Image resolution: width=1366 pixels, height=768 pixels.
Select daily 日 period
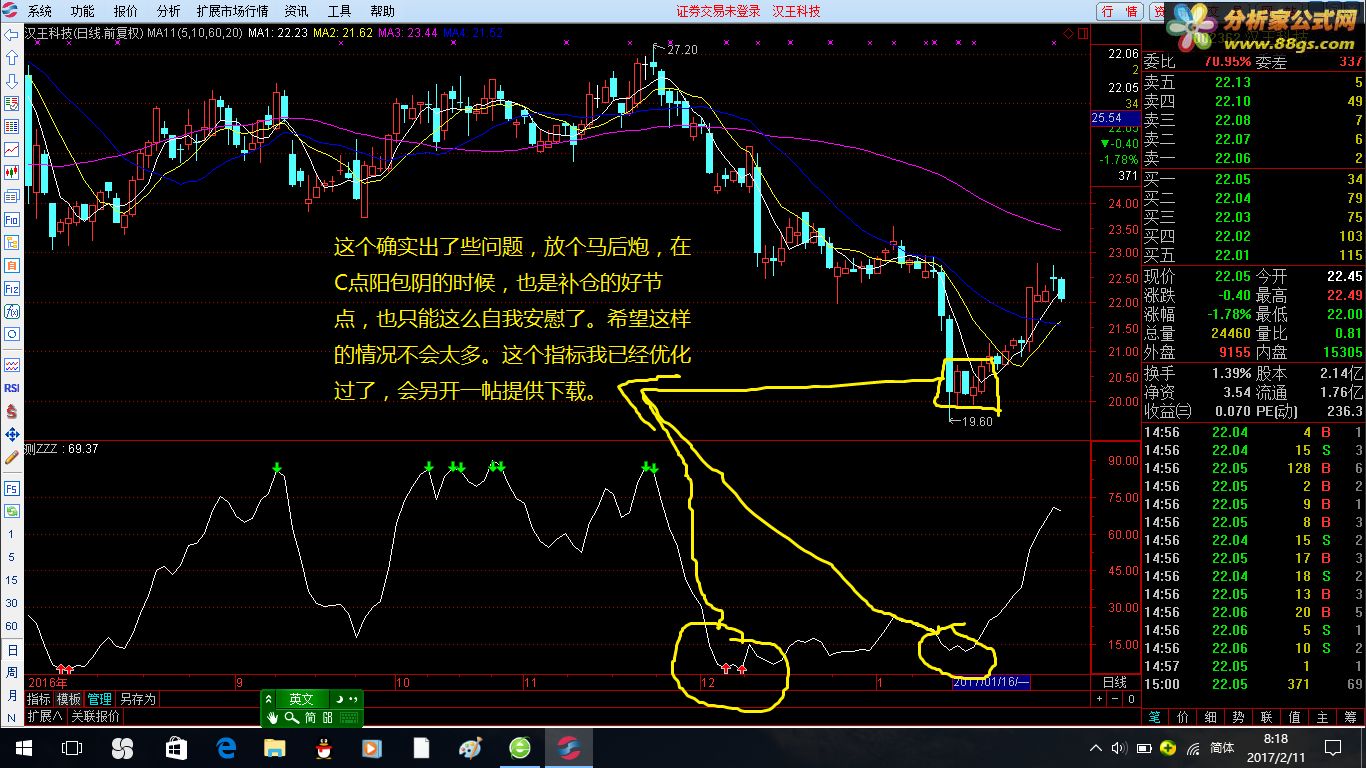click(12, 649)
